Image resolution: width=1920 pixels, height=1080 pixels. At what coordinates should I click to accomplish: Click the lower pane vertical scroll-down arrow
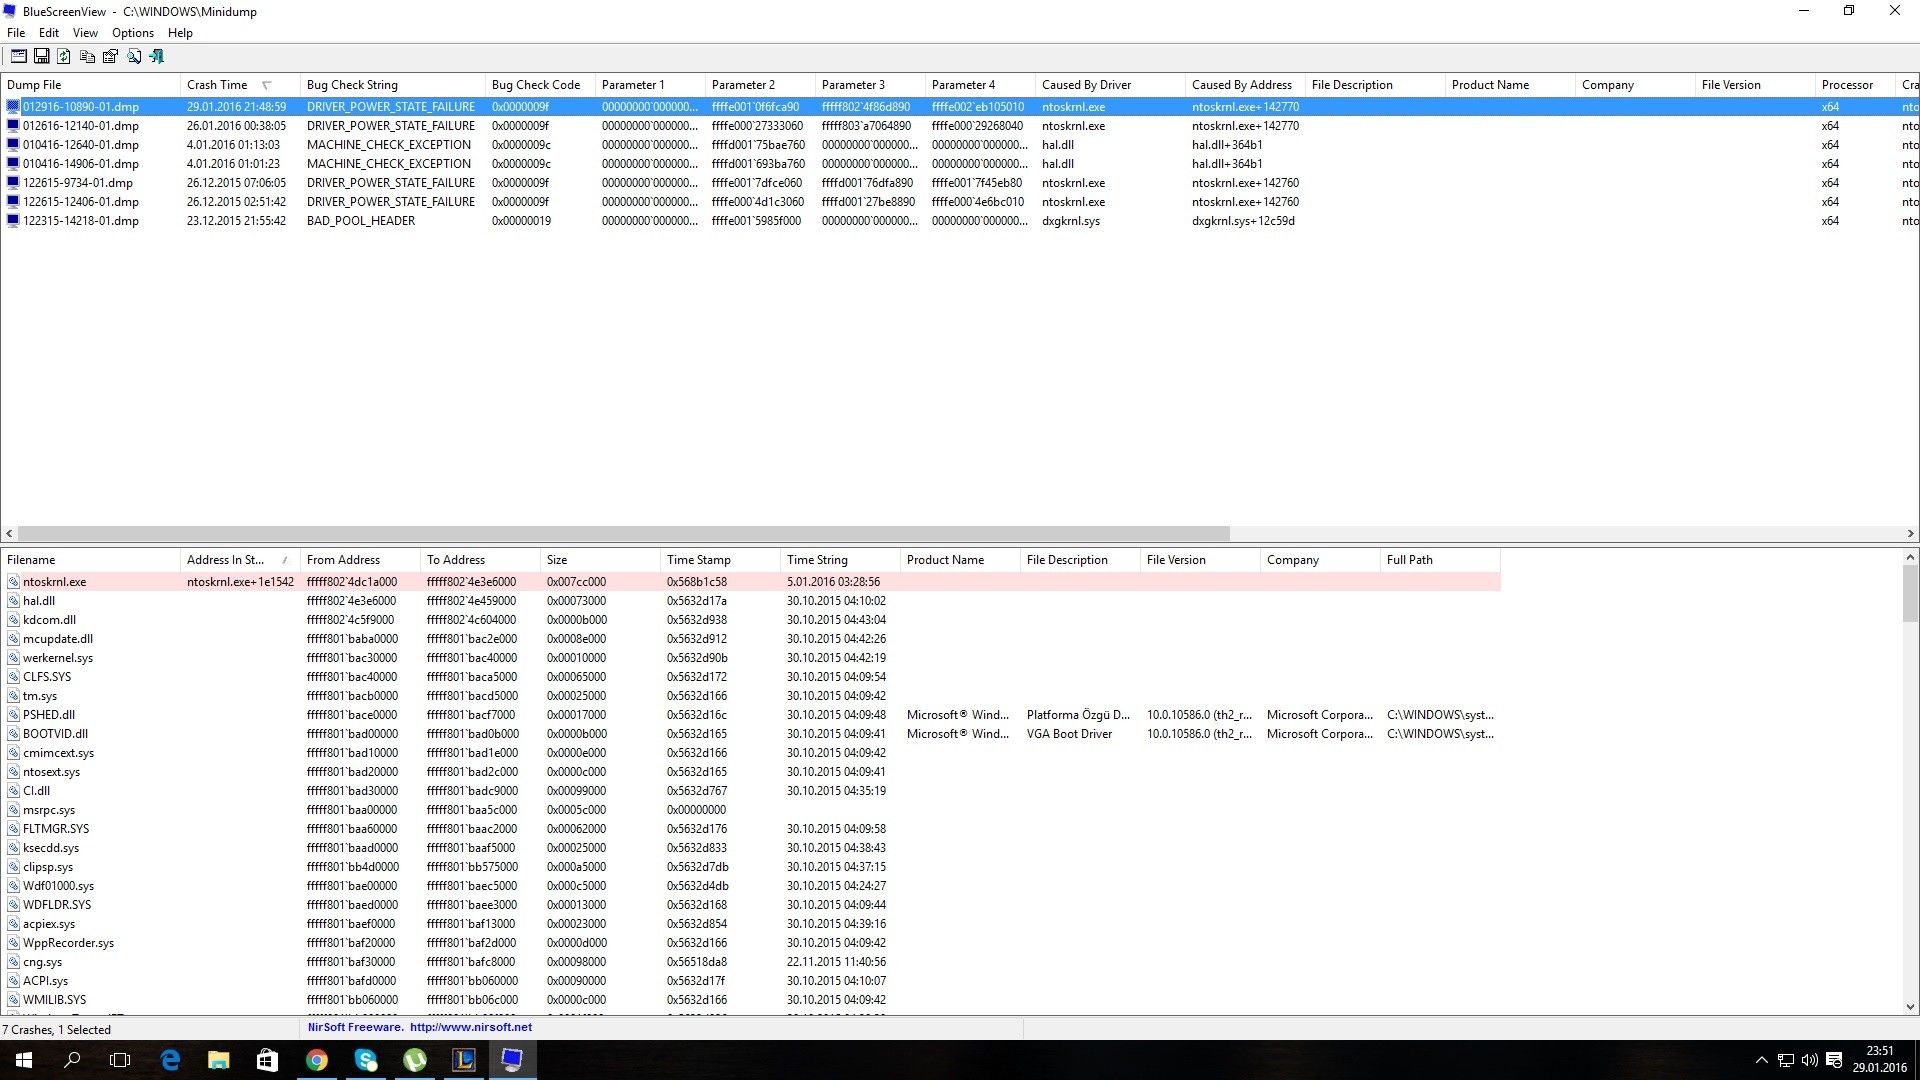pos(1910,1007)
